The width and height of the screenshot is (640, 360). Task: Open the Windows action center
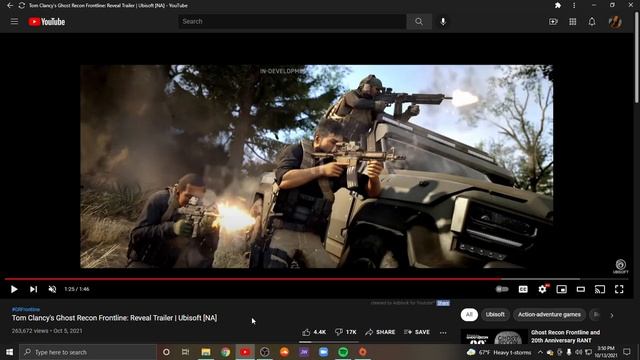(x=627, y=352)
